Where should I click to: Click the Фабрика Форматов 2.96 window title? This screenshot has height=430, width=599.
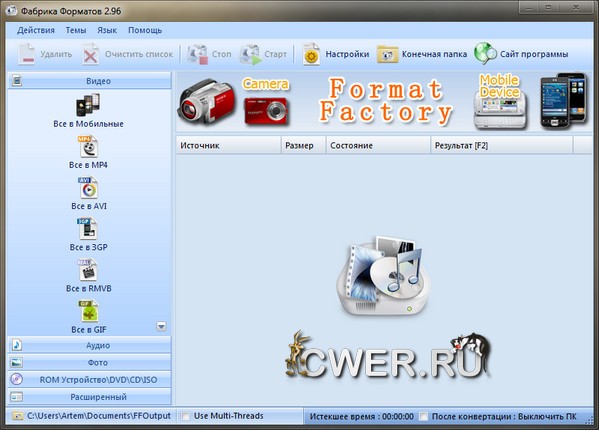(x=71, y=11)
